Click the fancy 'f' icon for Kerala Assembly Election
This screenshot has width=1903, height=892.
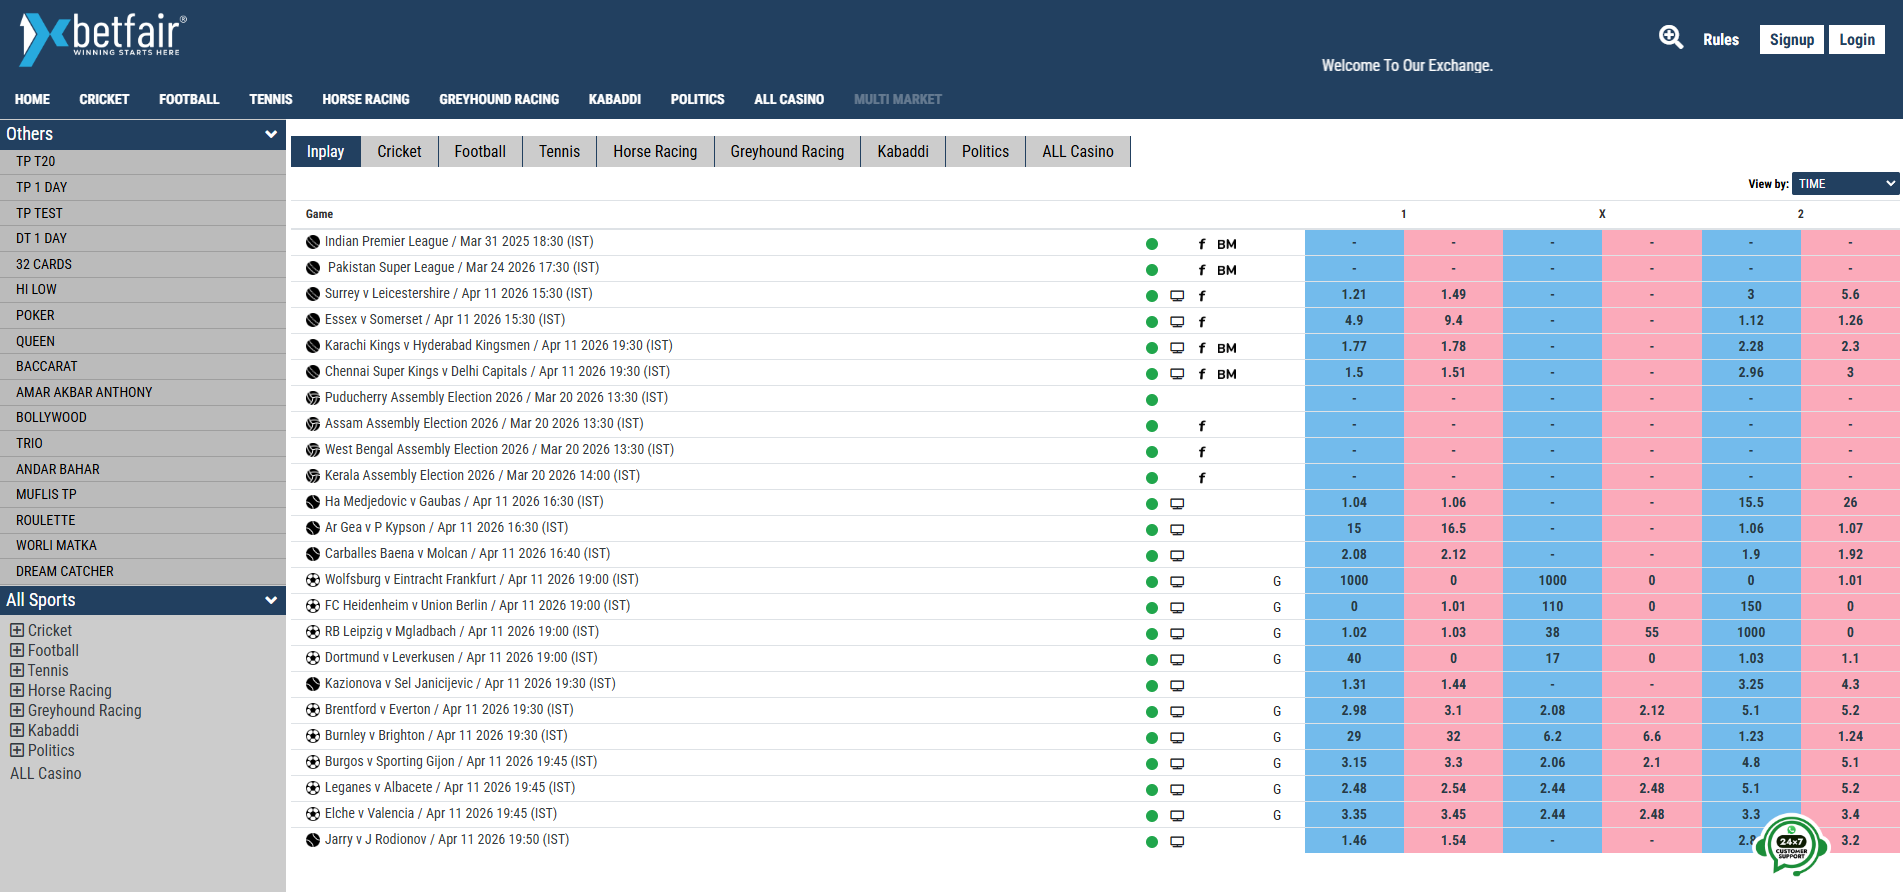pos(1201,478)
